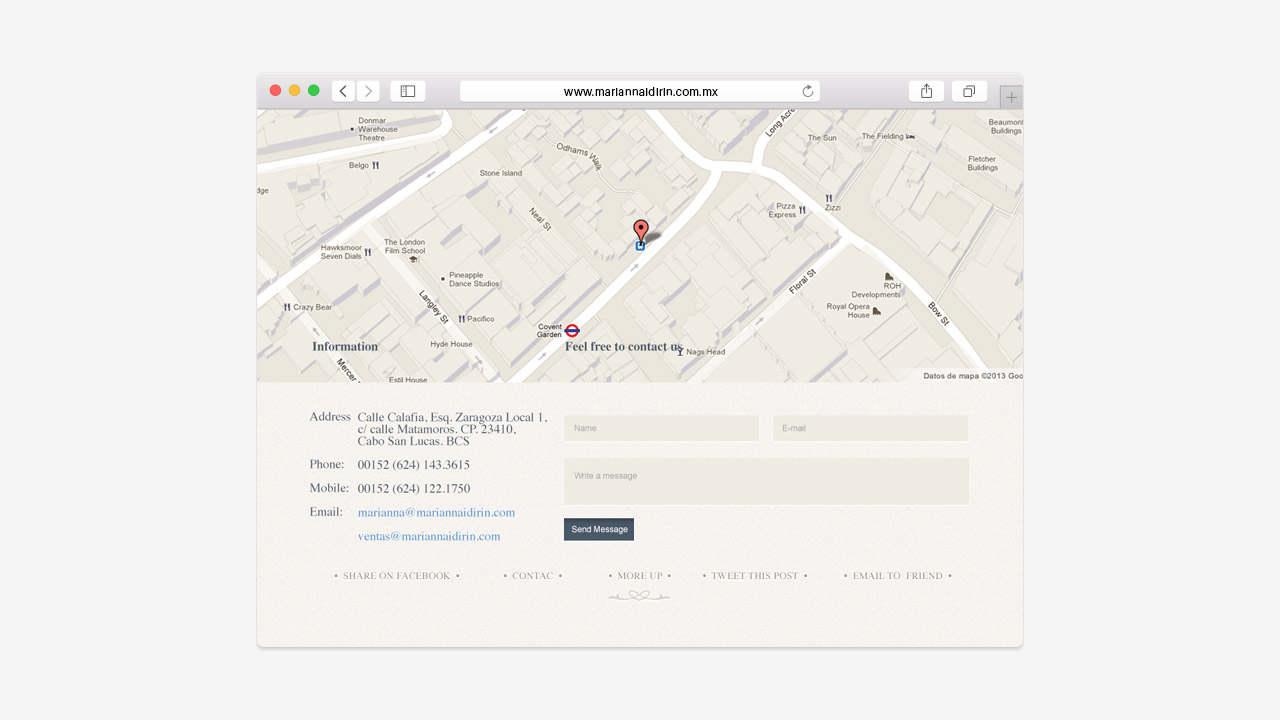Click the red location pin on map

tap(641, 230)
